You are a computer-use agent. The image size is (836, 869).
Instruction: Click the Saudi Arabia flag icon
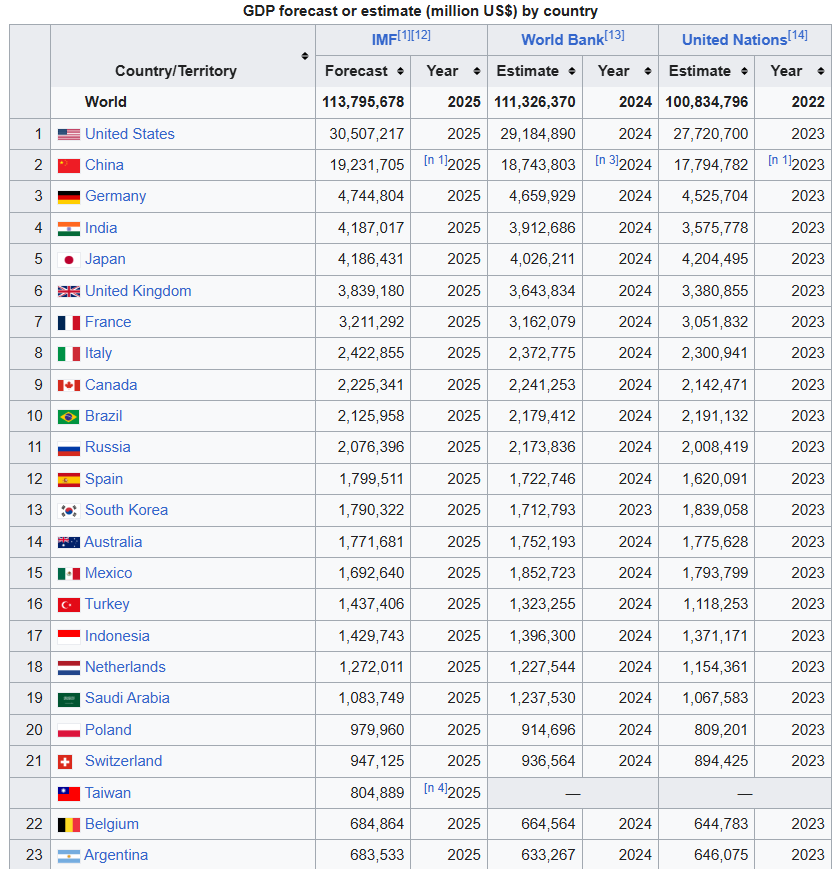pyautogui.click(x=69, y=699)
